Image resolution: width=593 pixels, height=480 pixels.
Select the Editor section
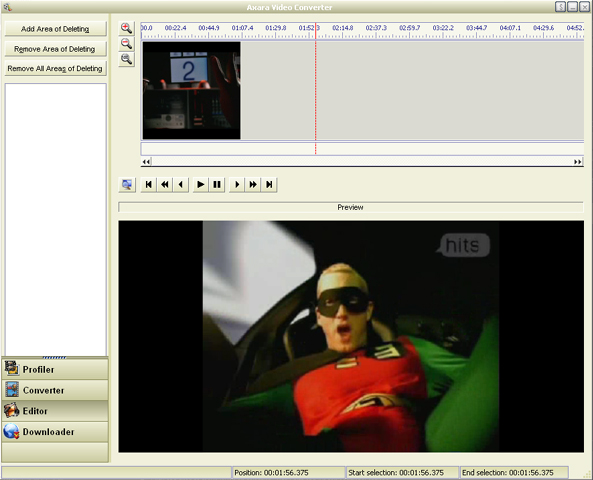(55, 411)
